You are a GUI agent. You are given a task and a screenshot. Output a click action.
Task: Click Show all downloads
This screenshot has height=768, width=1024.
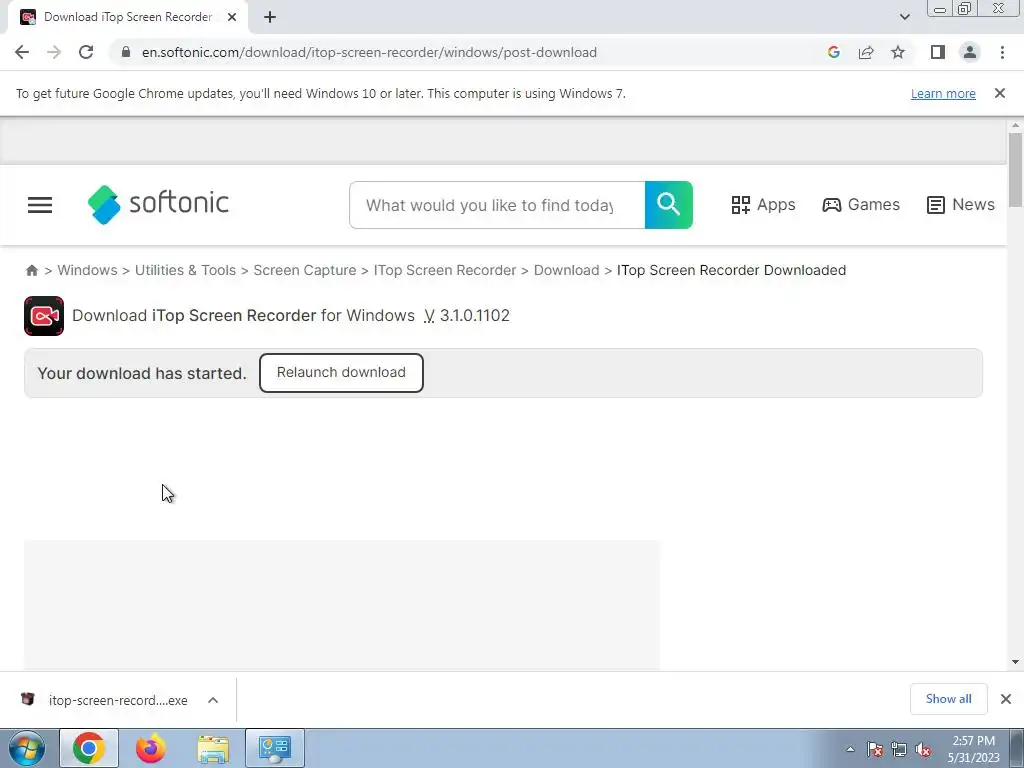pos(948,699)
